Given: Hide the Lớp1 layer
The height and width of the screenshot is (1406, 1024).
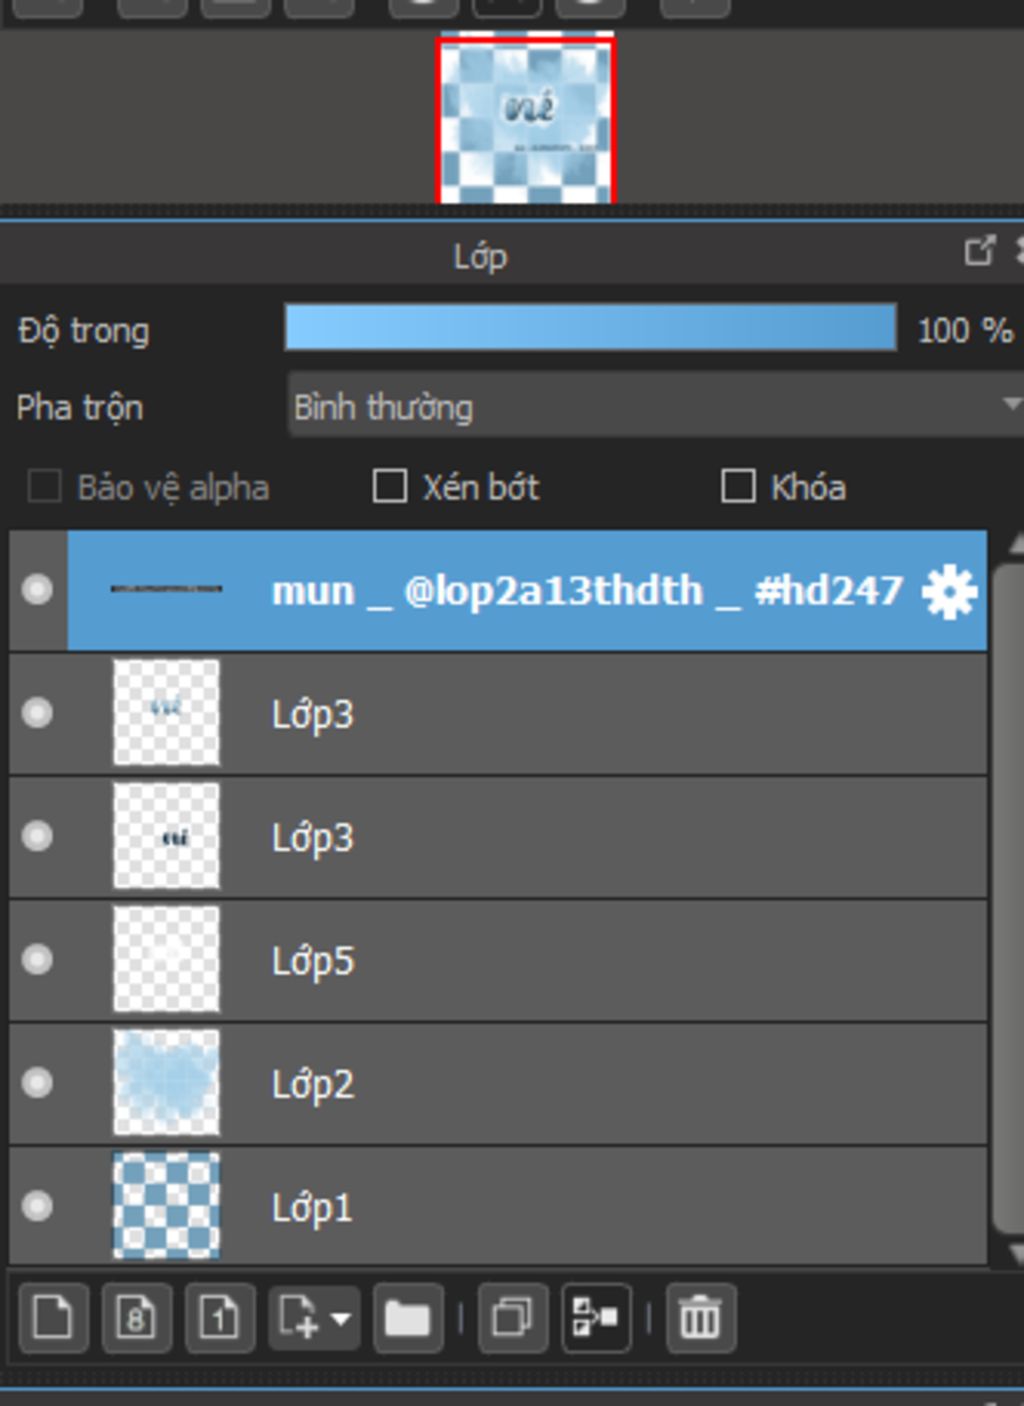Looking at the screenshot, I should pyautogui.click(x=37, y=1206).
